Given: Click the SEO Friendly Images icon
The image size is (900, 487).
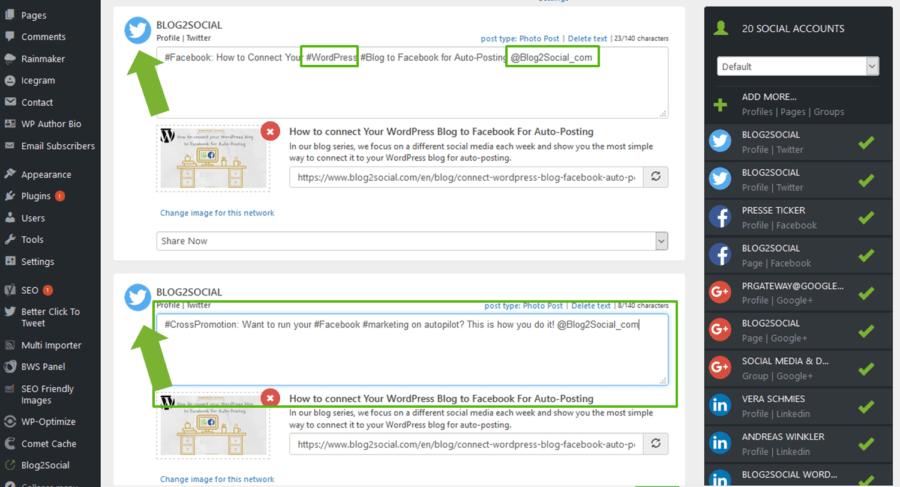Looking at the screenshot, I should [x=10, y=389].
